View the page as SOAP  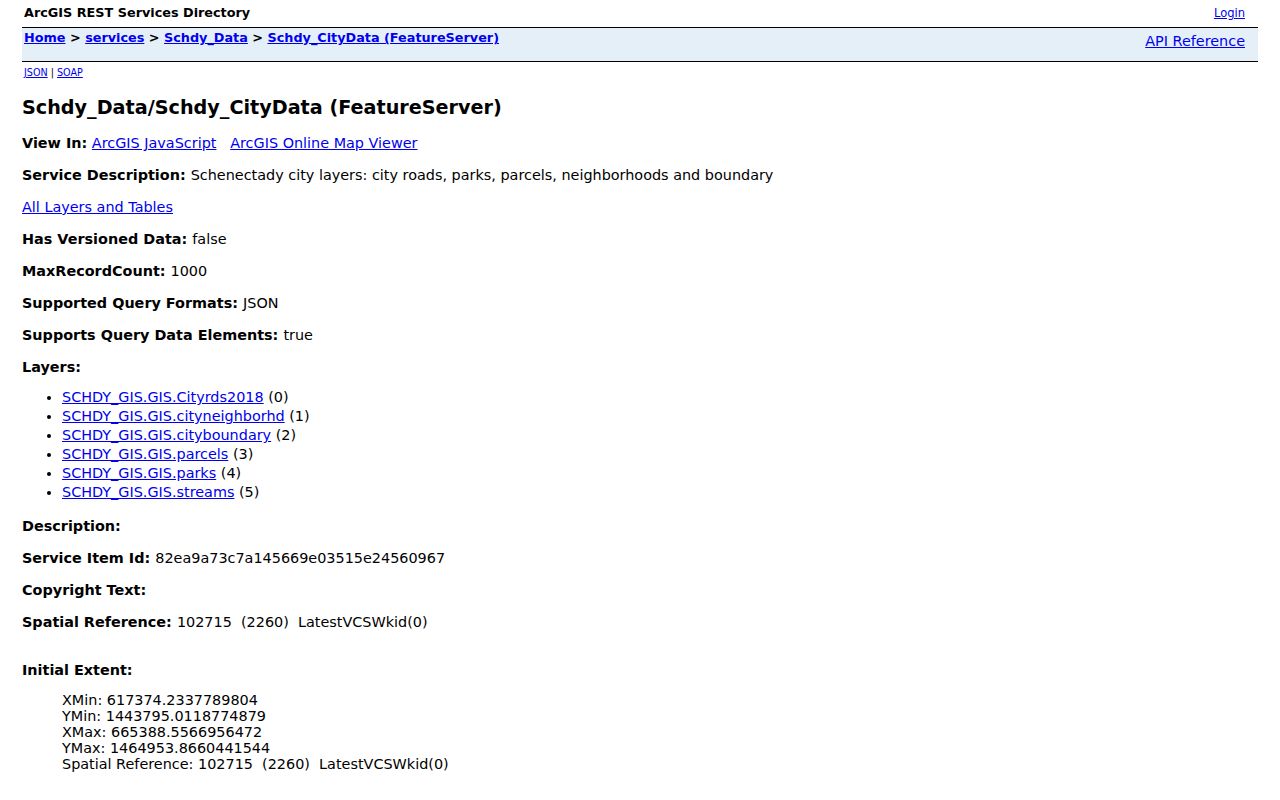click(69, 72)
